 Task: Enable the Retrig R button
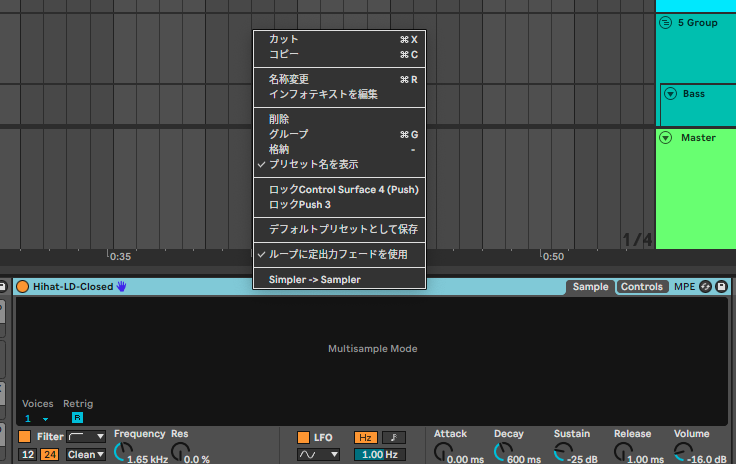(x=77, y=418)
